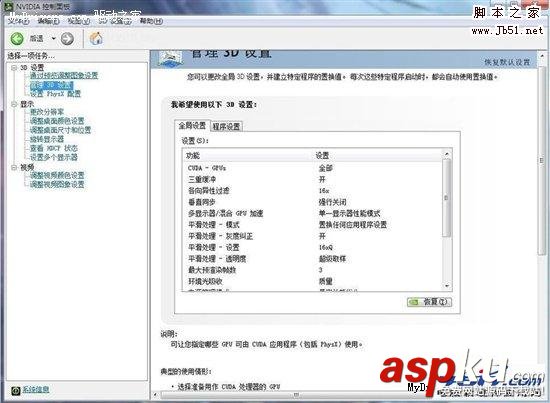Viewport: 550px width, 403px height.
Task: Click the System Information icon at bottom left
Action: tap(15, 390)
